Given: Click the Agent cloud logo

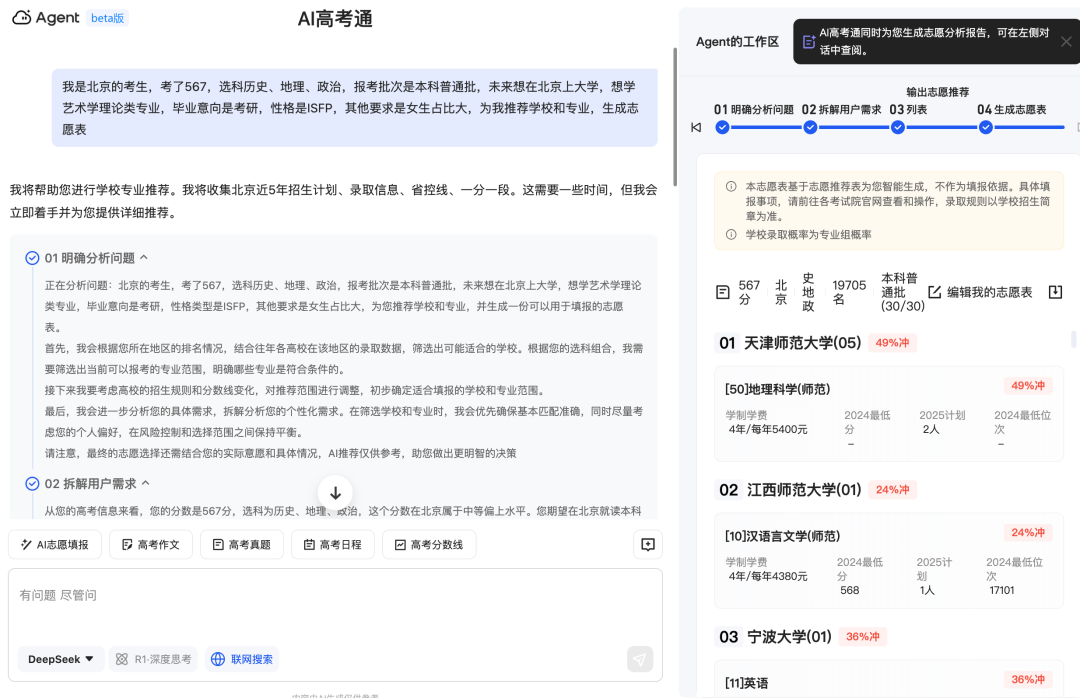Looking at the screenshot, I should (23, 18).
